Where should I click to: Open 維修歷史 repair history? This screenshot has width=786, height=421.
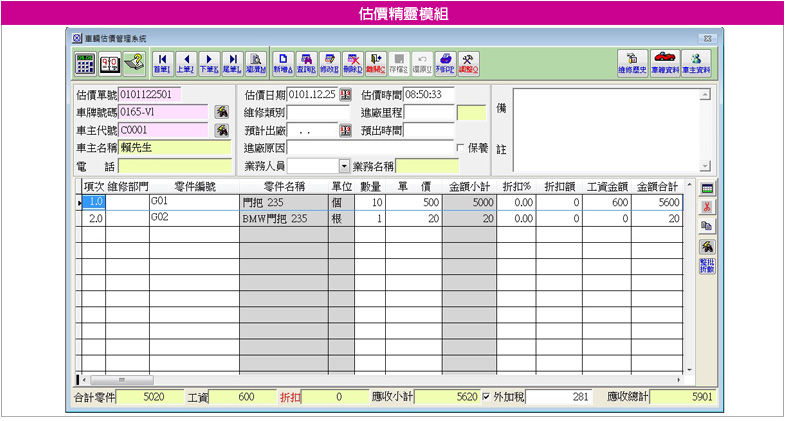pyautogui.click(x=631, y=62)
